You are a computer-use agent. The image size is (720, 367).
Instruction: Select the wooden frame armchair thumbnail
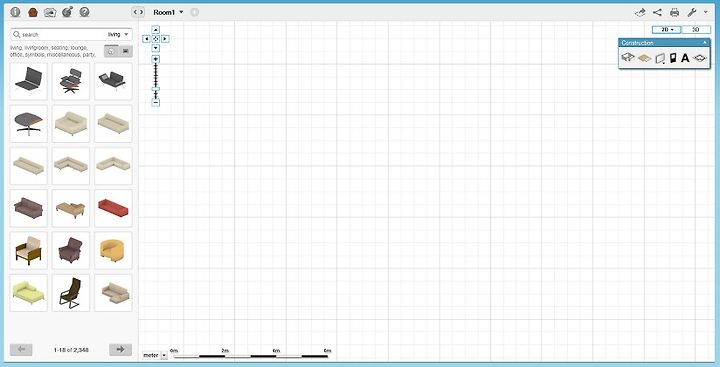28,250
